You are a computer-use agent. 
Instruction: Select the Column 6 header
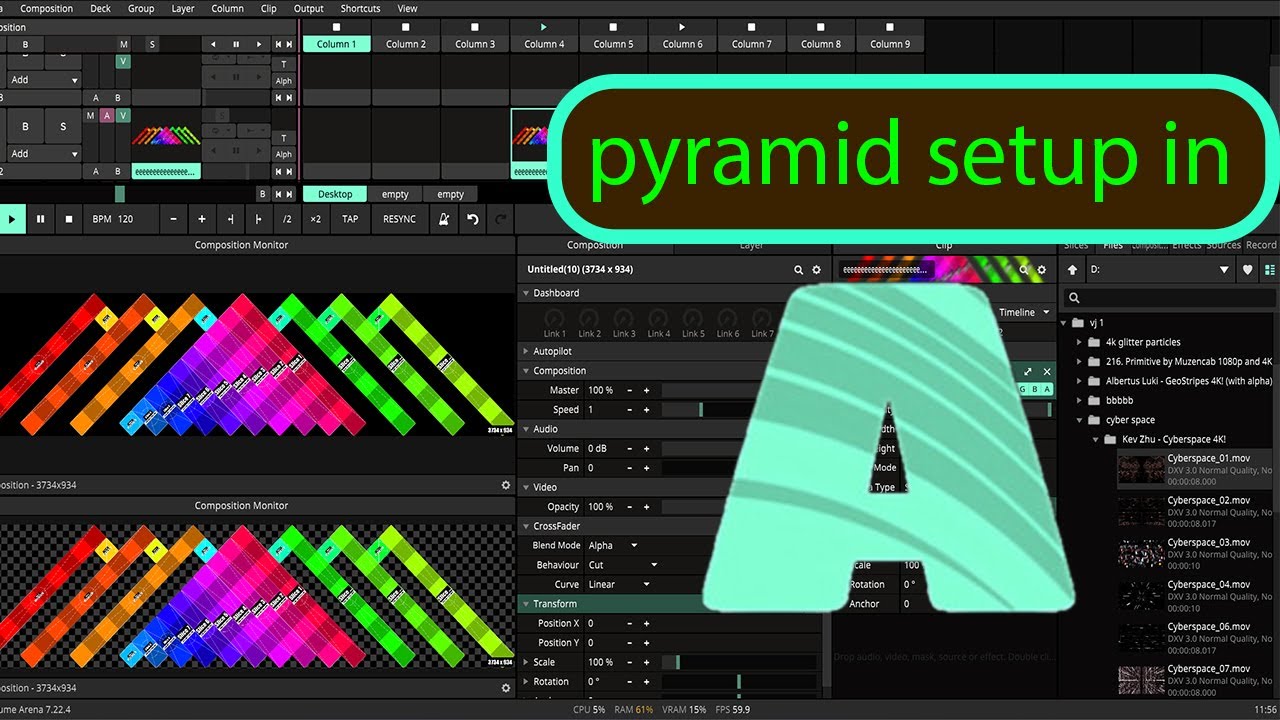click(682, 44)
